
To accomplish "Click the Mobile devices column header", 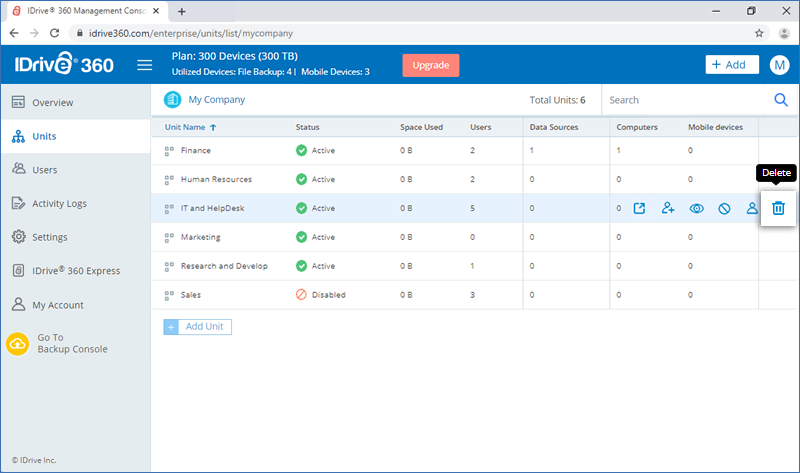I will point(715,127).
